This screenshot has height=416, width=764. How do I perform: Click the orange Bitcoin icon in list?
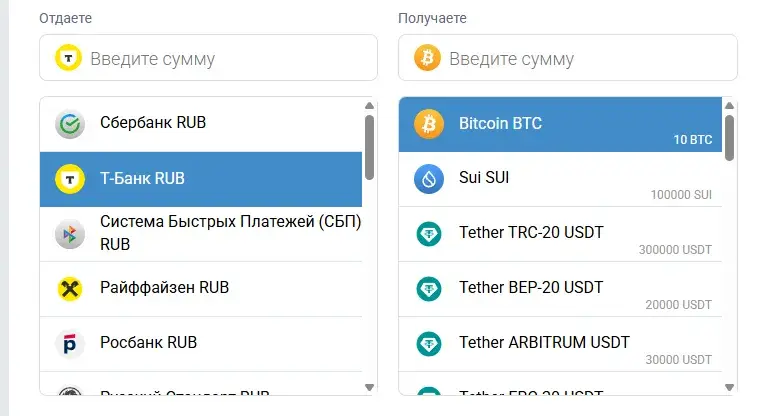(429, 124)
